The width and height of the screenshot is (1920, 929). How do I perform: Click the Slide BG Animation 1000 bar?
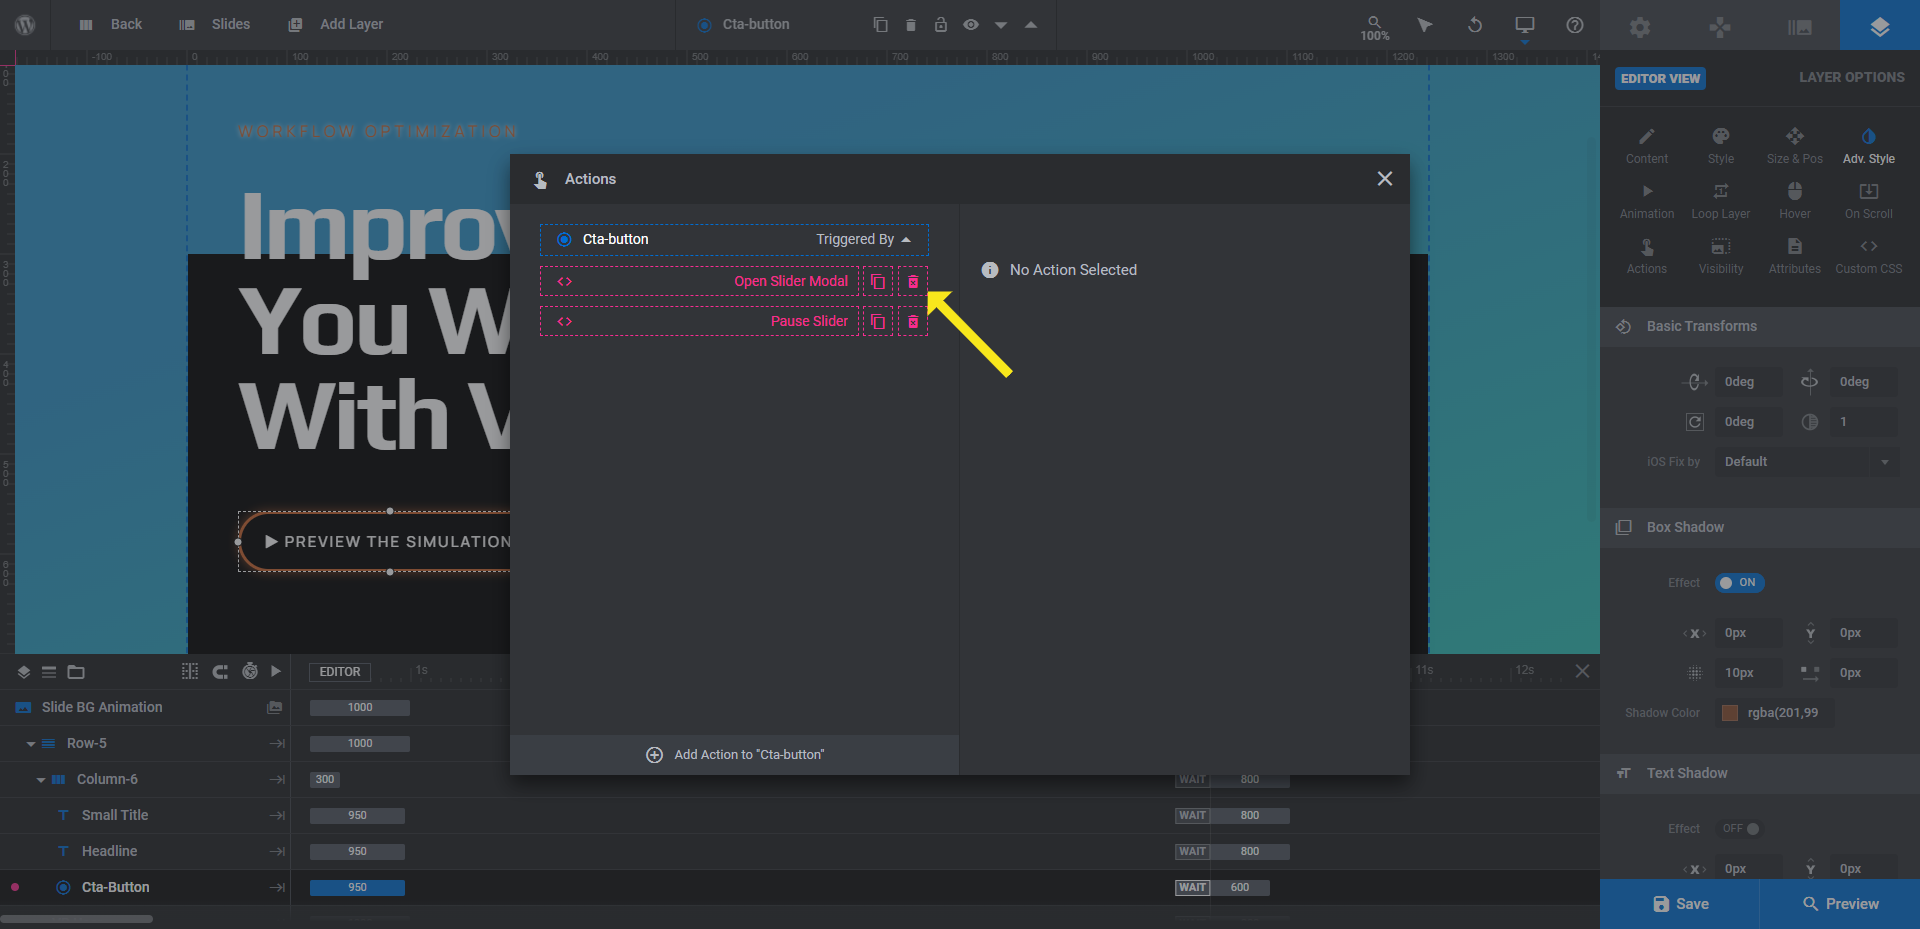tap(360, 708)
